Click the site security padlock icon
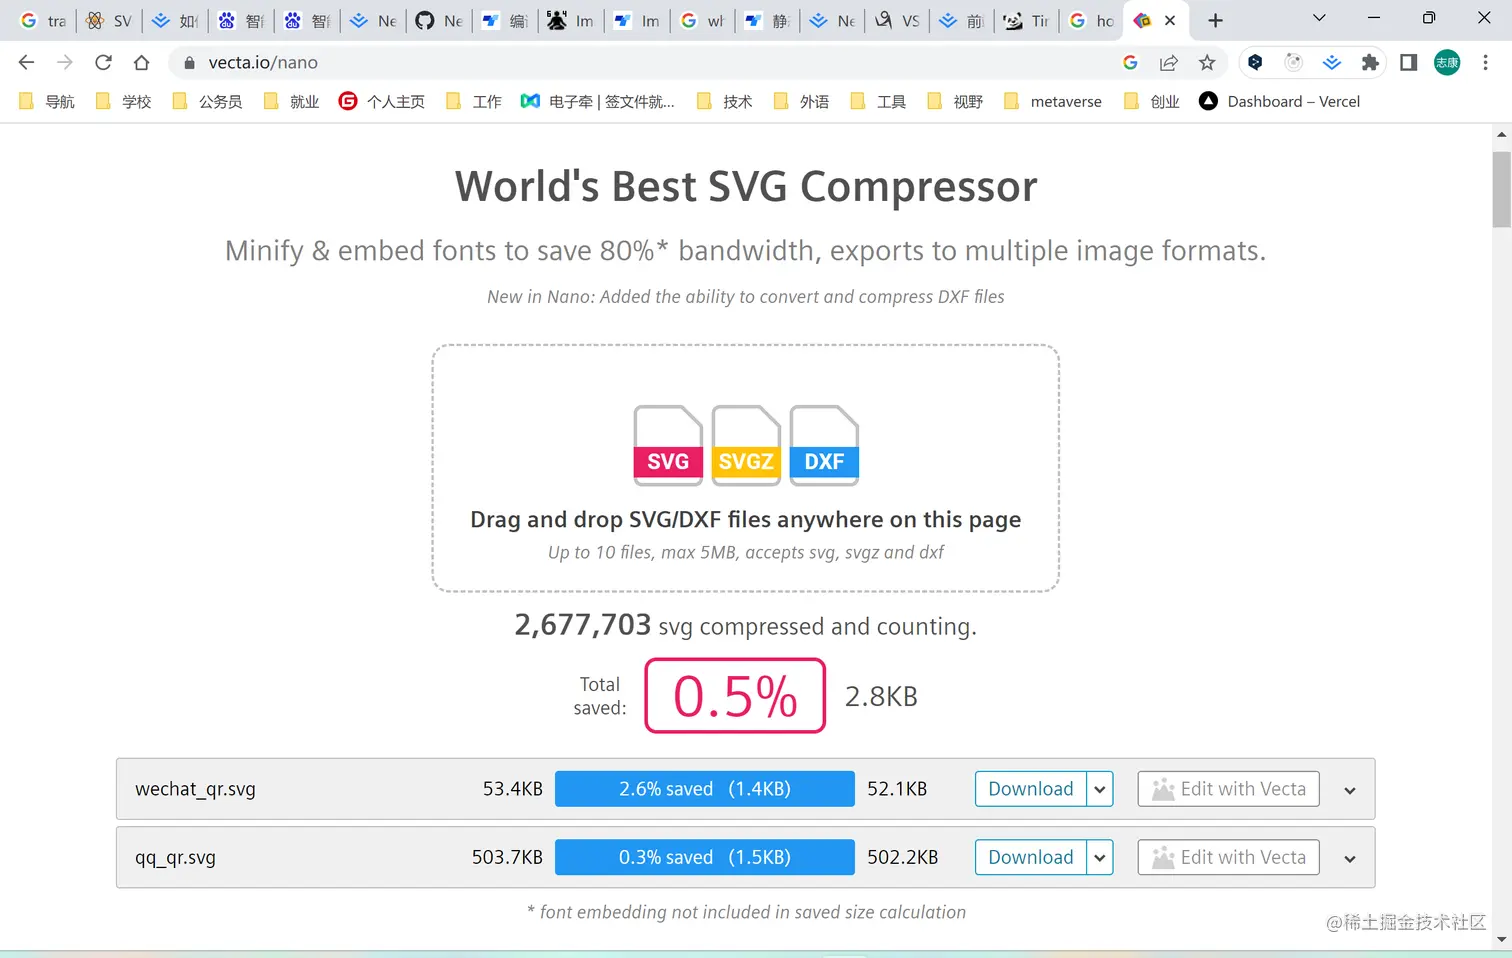1512x958 pixels. 187,62
